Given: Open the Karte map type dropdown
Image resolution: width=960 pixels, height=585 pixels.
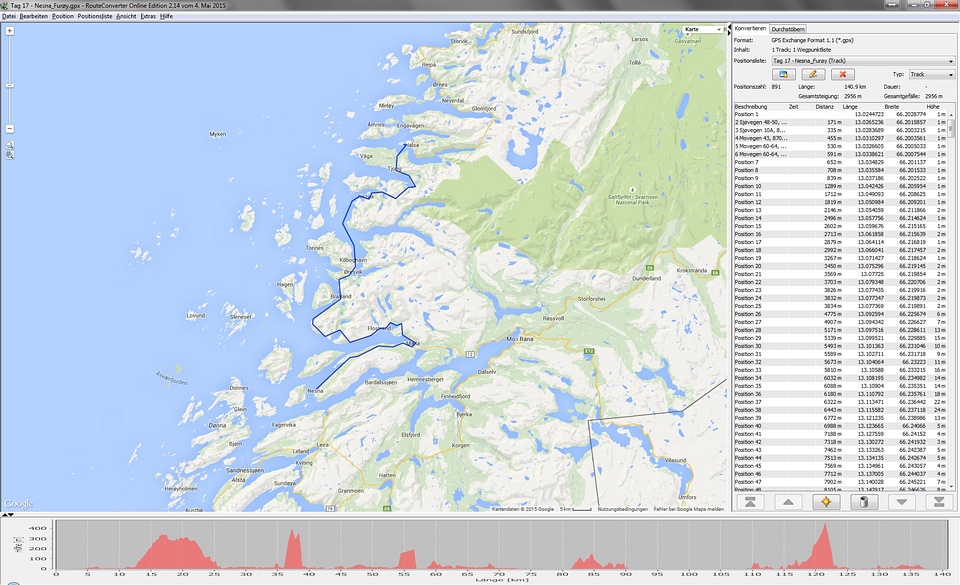Looking at the screenshot, I should point(705,30).
